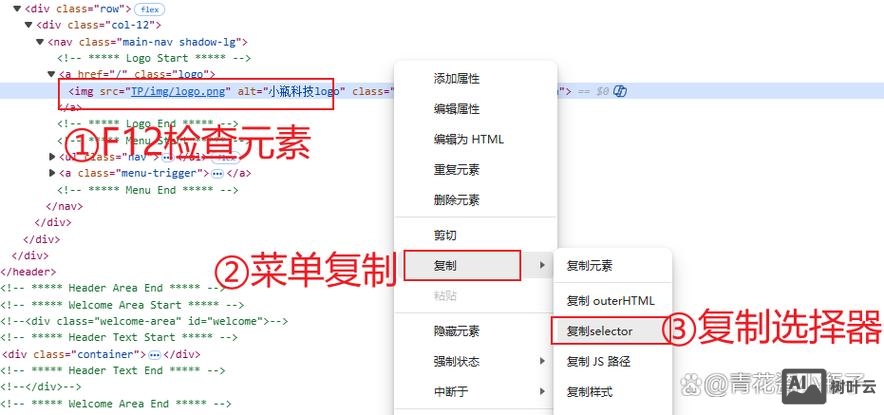Click the Welcome Area End comment
Viewport: 884px width, 415px height.
tap(116, 404)
